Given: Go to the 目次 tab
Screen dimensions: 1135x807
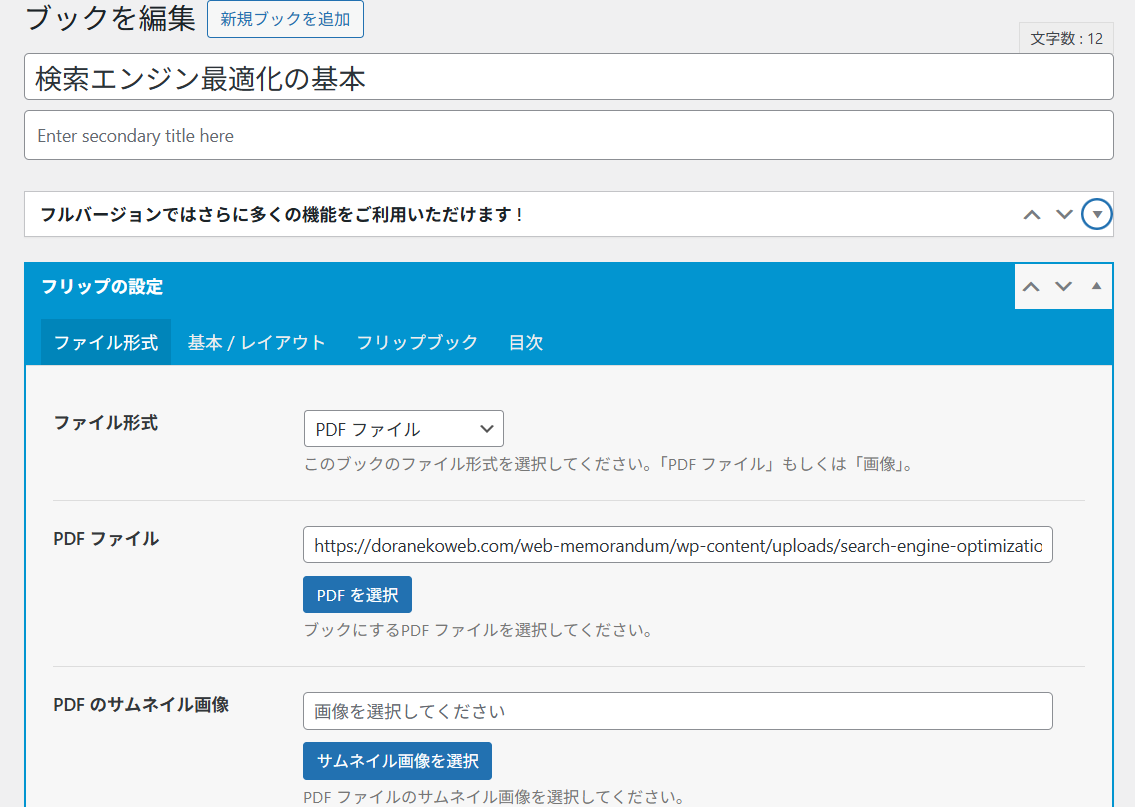Looking at the screenshot, I should point(526,342).
